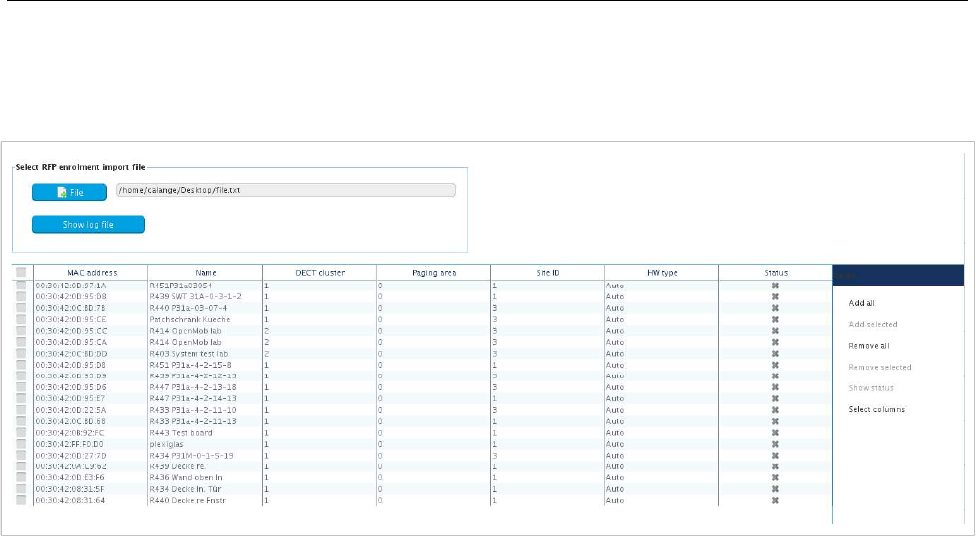Viewport: 976px width, 536px height.
Task: Click HW type Auto in plexiglas row
Action: (x=615, y=444)
